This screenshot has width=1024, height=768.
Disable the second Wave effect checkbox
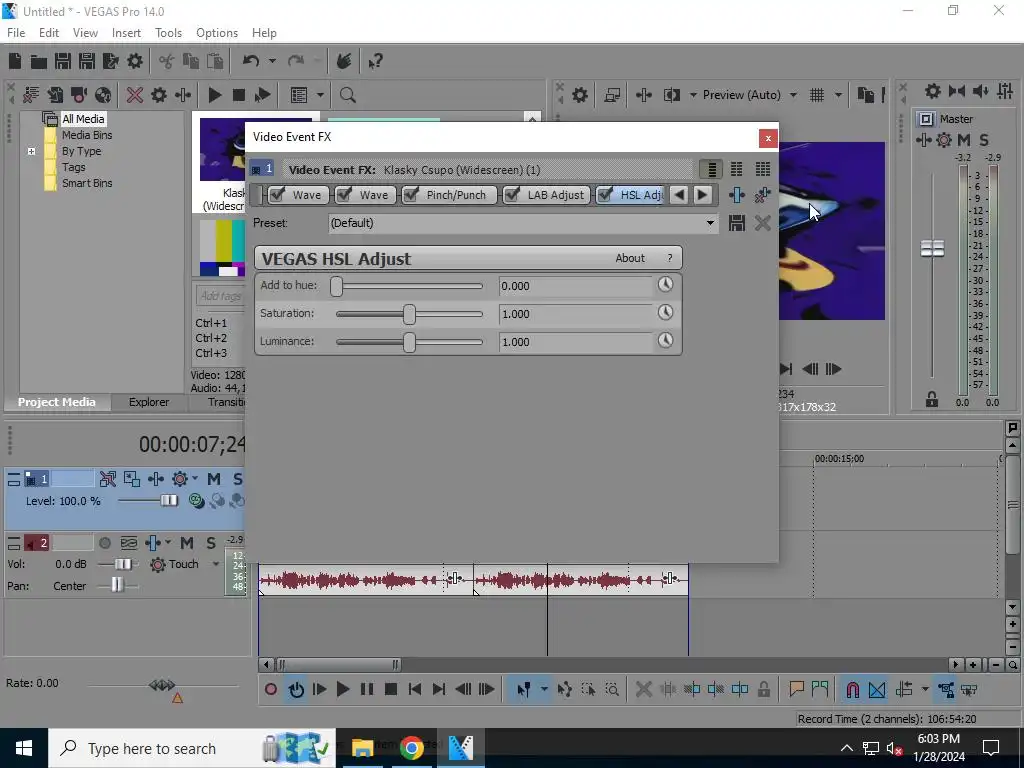coord(344,195)
